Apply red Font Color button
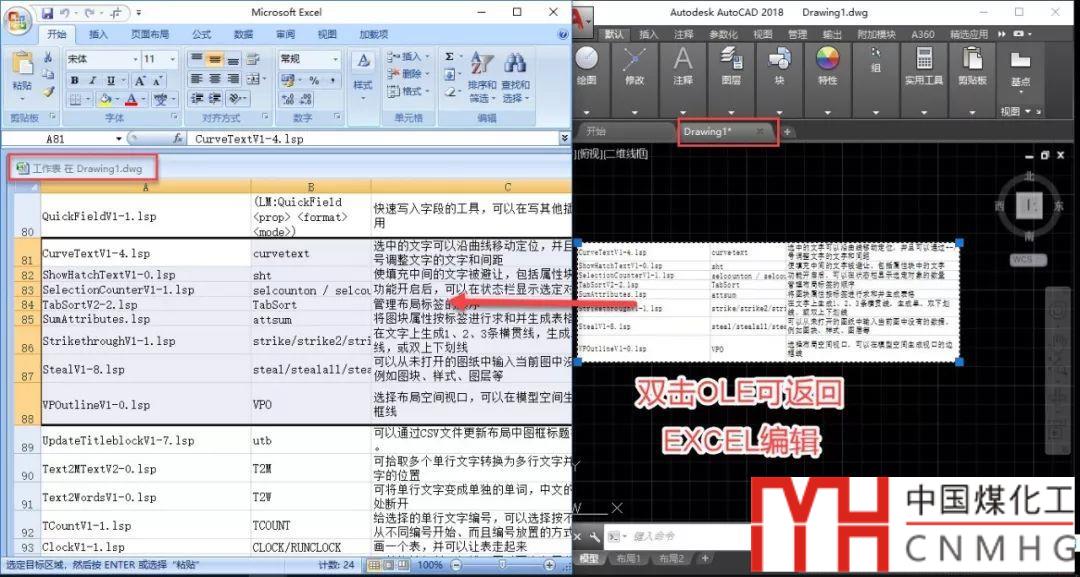This screenshot has width=1080, height=577. coord(132,100)
